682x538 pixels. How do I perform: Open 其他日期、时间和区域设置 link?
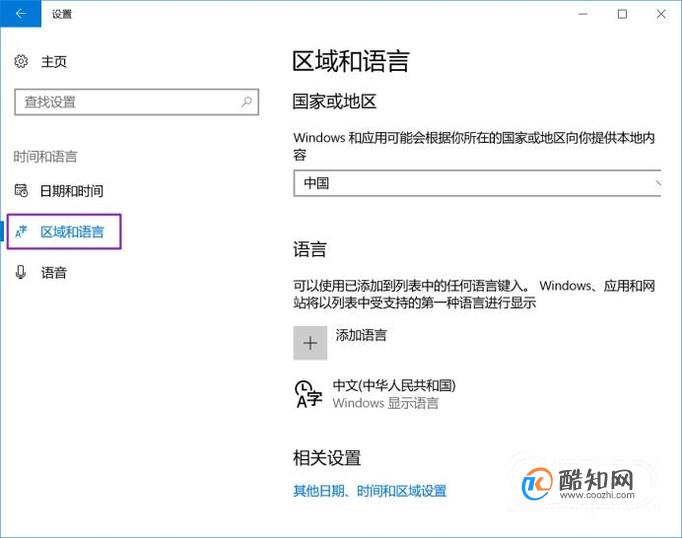pos(370,491)
